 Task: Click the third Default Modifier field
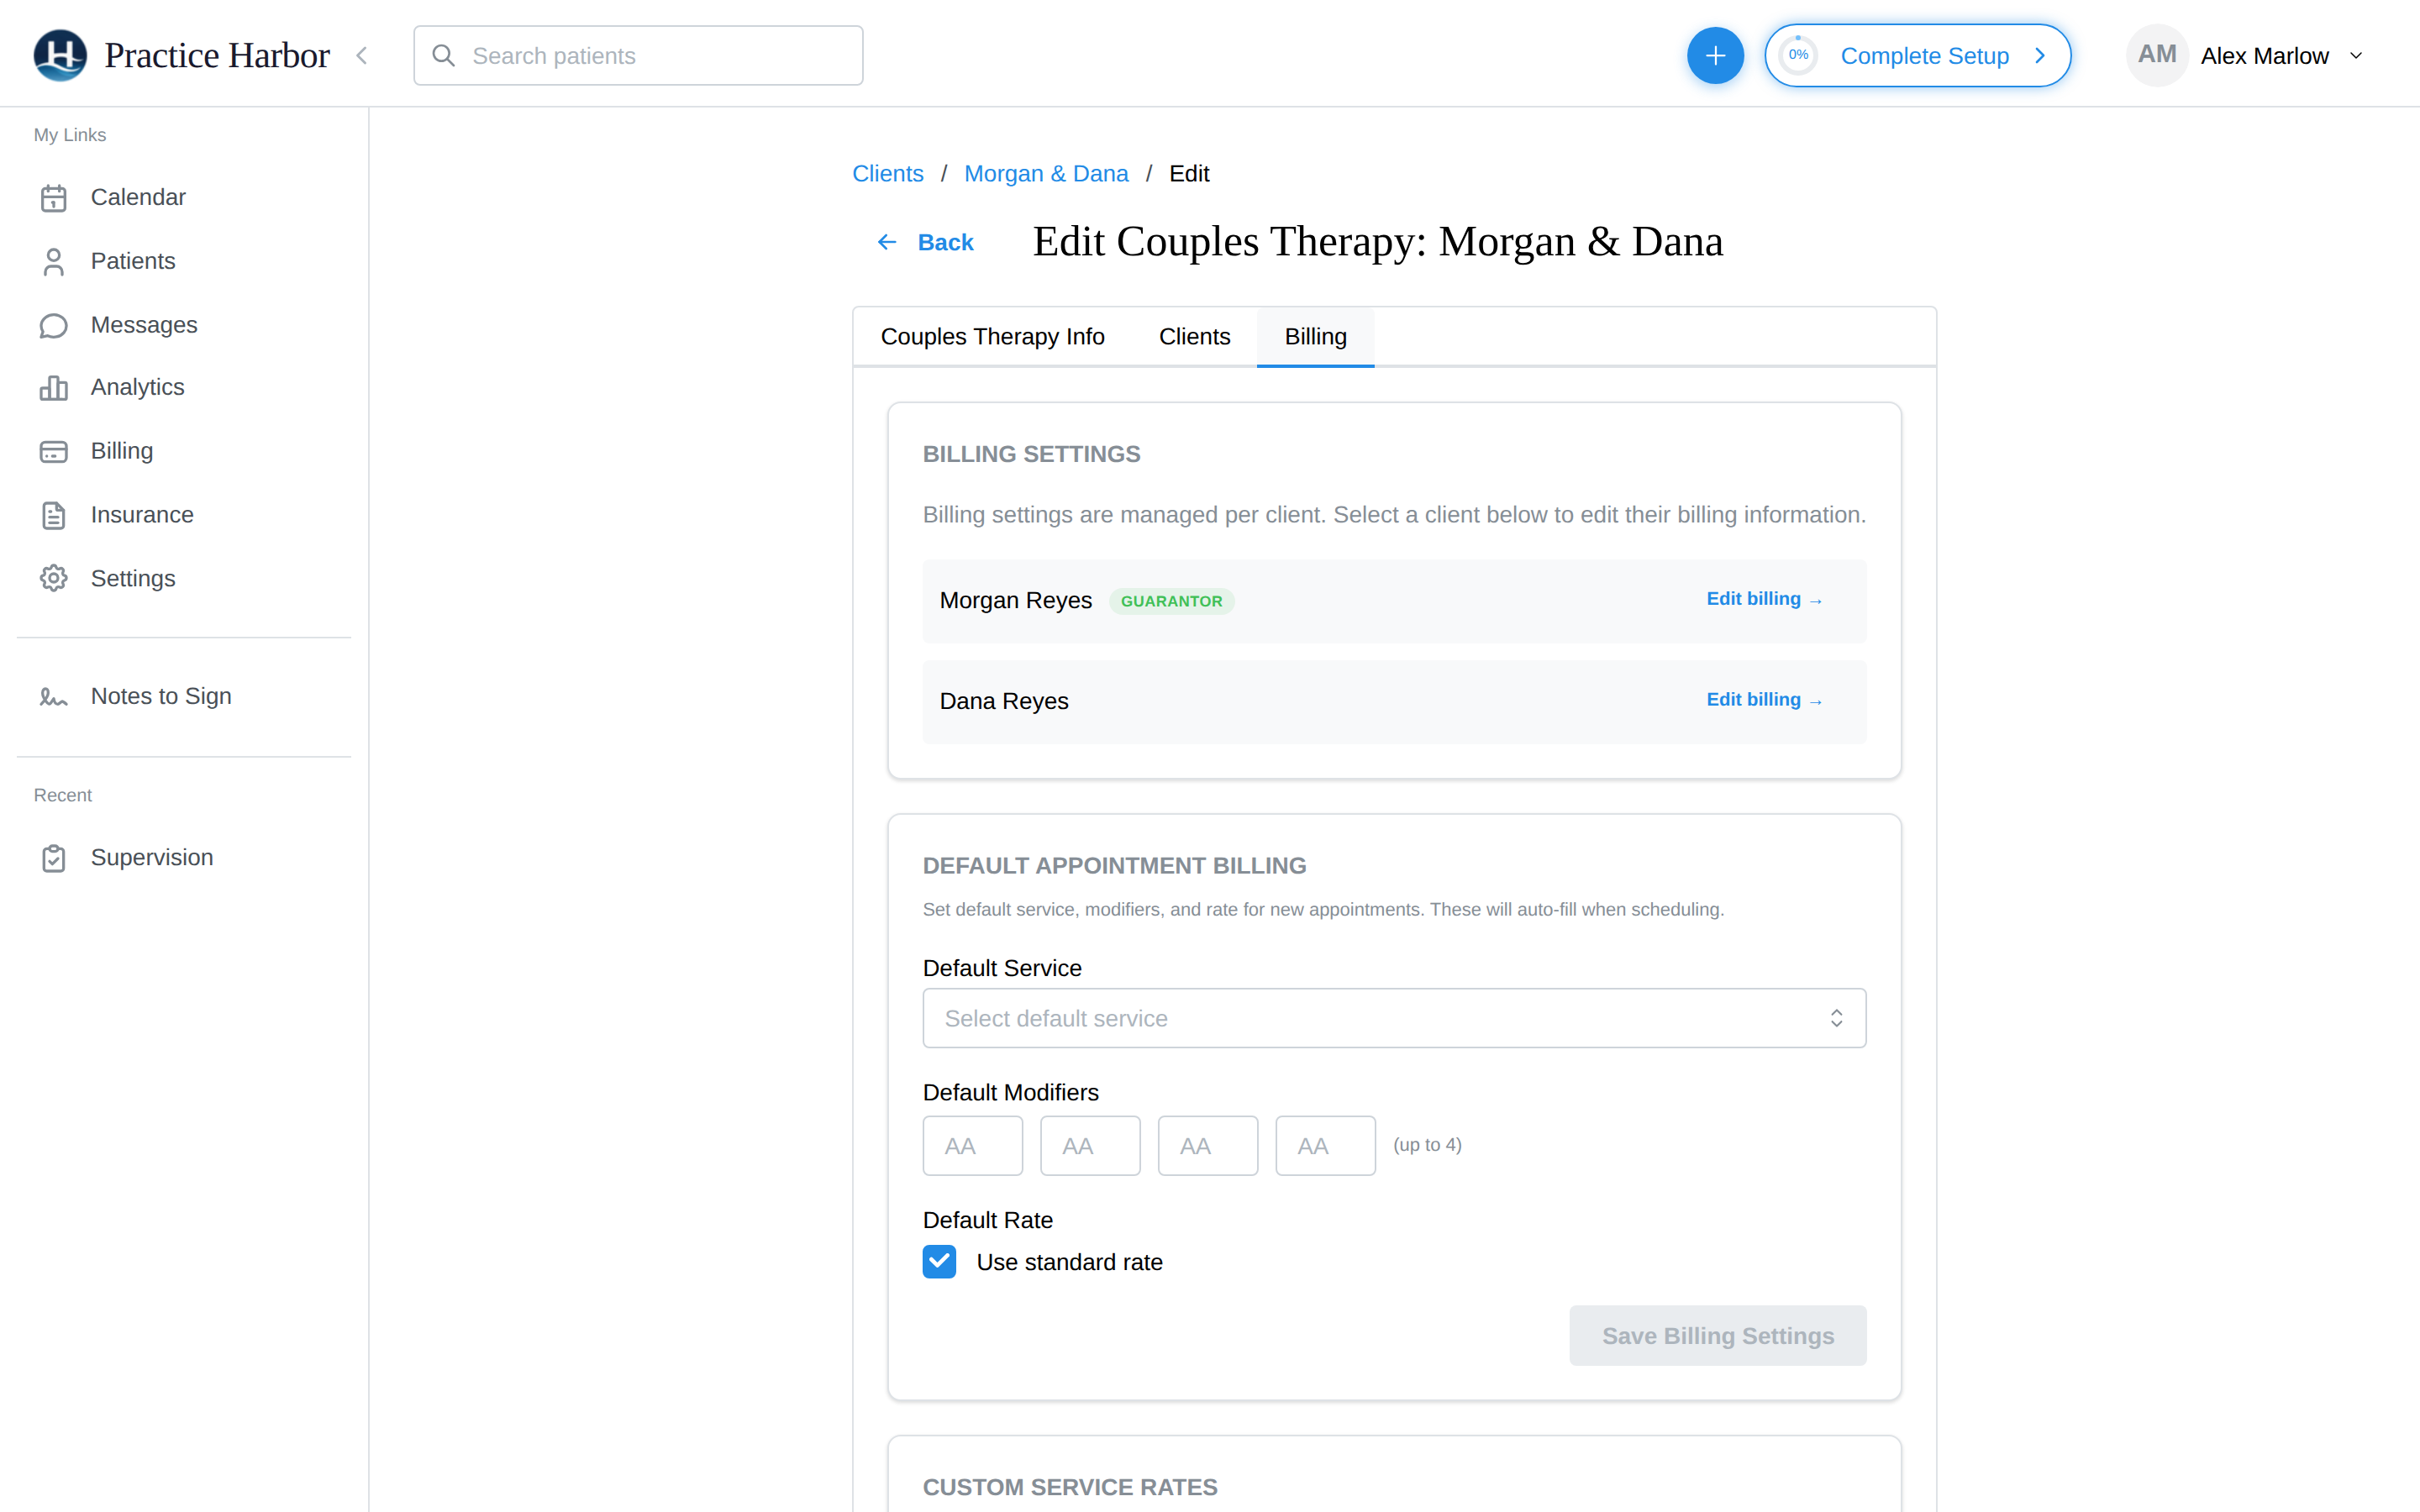(1208, 1146)
